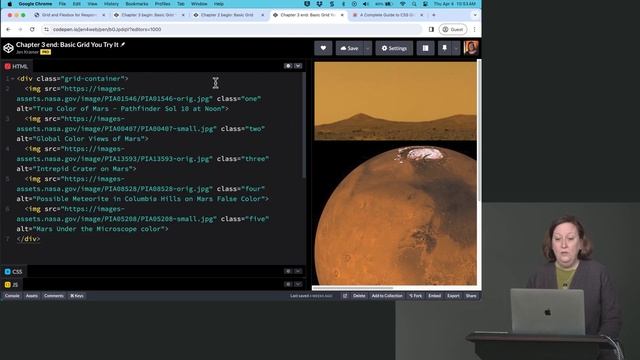The height and width of the screenshot is (360, 640).
Task: Click the site information icon in address bar
Action: click(46, 29)
